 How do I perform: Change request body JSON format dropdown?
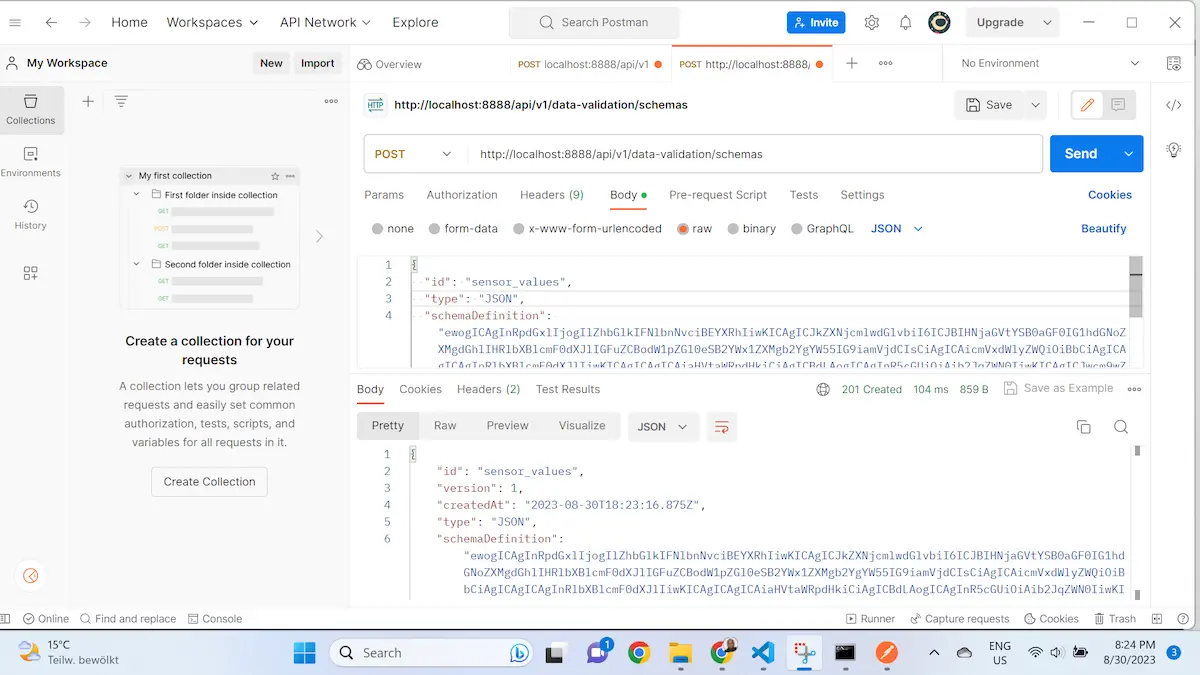[x=897, y=228]
